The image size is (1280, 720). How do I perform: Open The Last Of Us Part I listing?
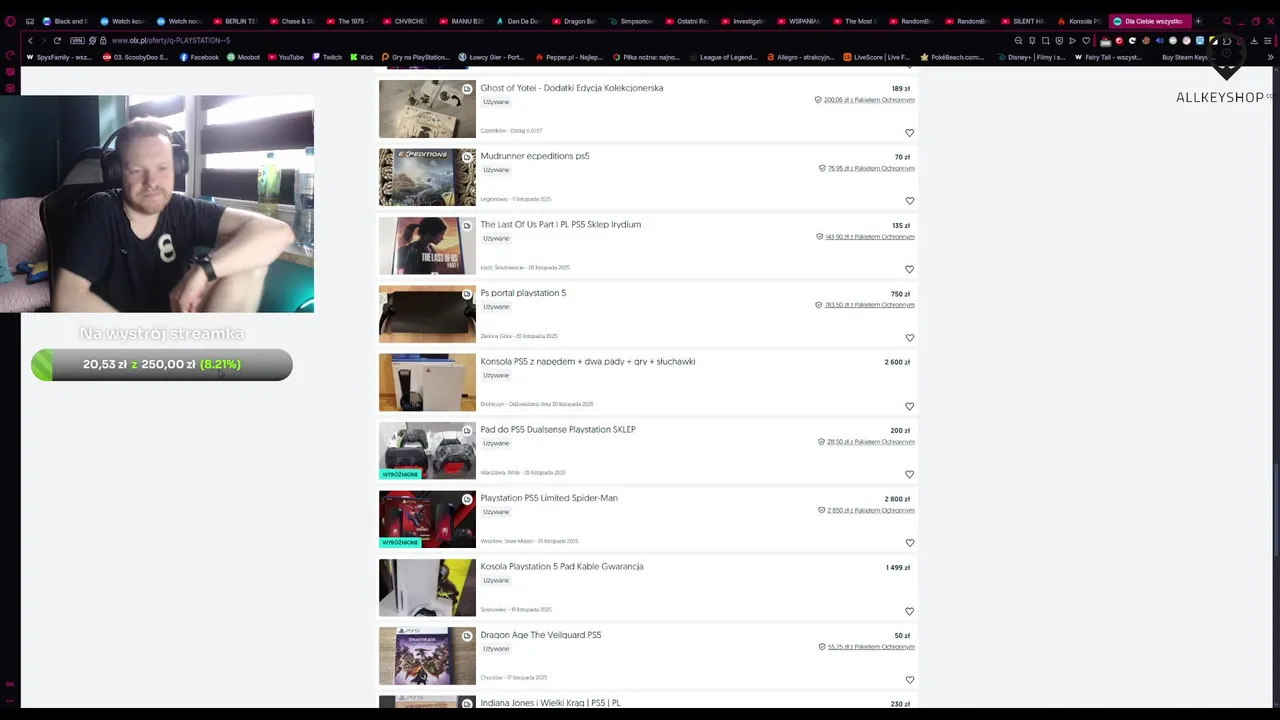pyautogui.click(x=561, y=225)
